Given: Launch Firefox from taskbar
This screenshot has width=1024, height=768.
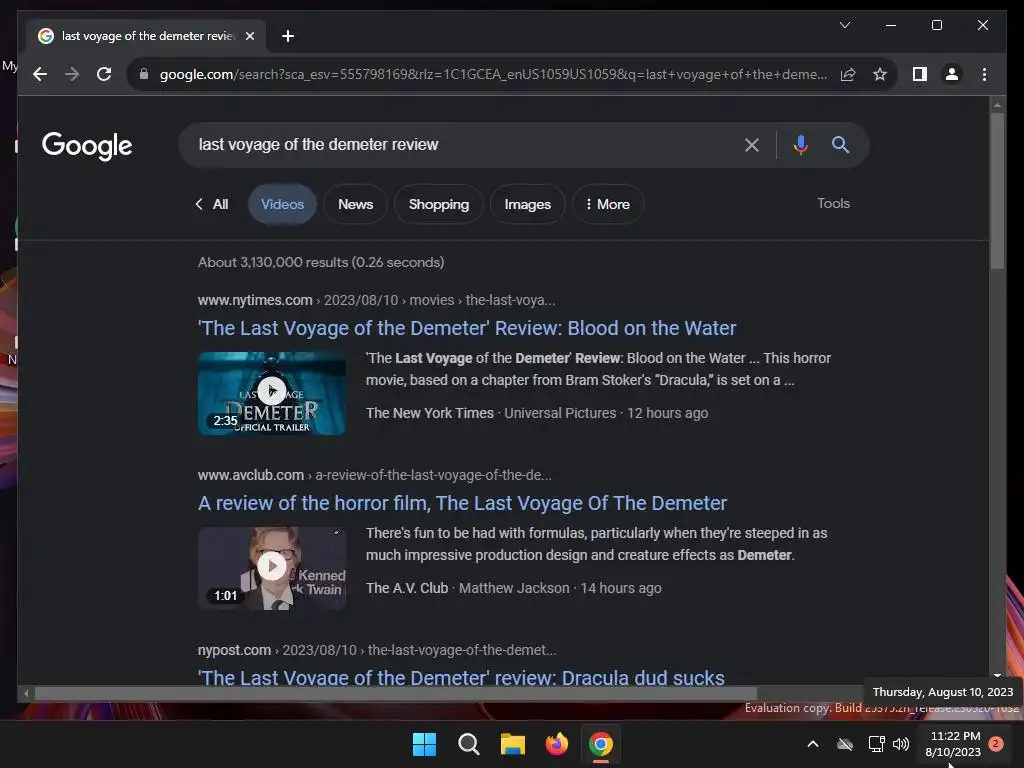Looking at the screenshot, I should [556, 744].
